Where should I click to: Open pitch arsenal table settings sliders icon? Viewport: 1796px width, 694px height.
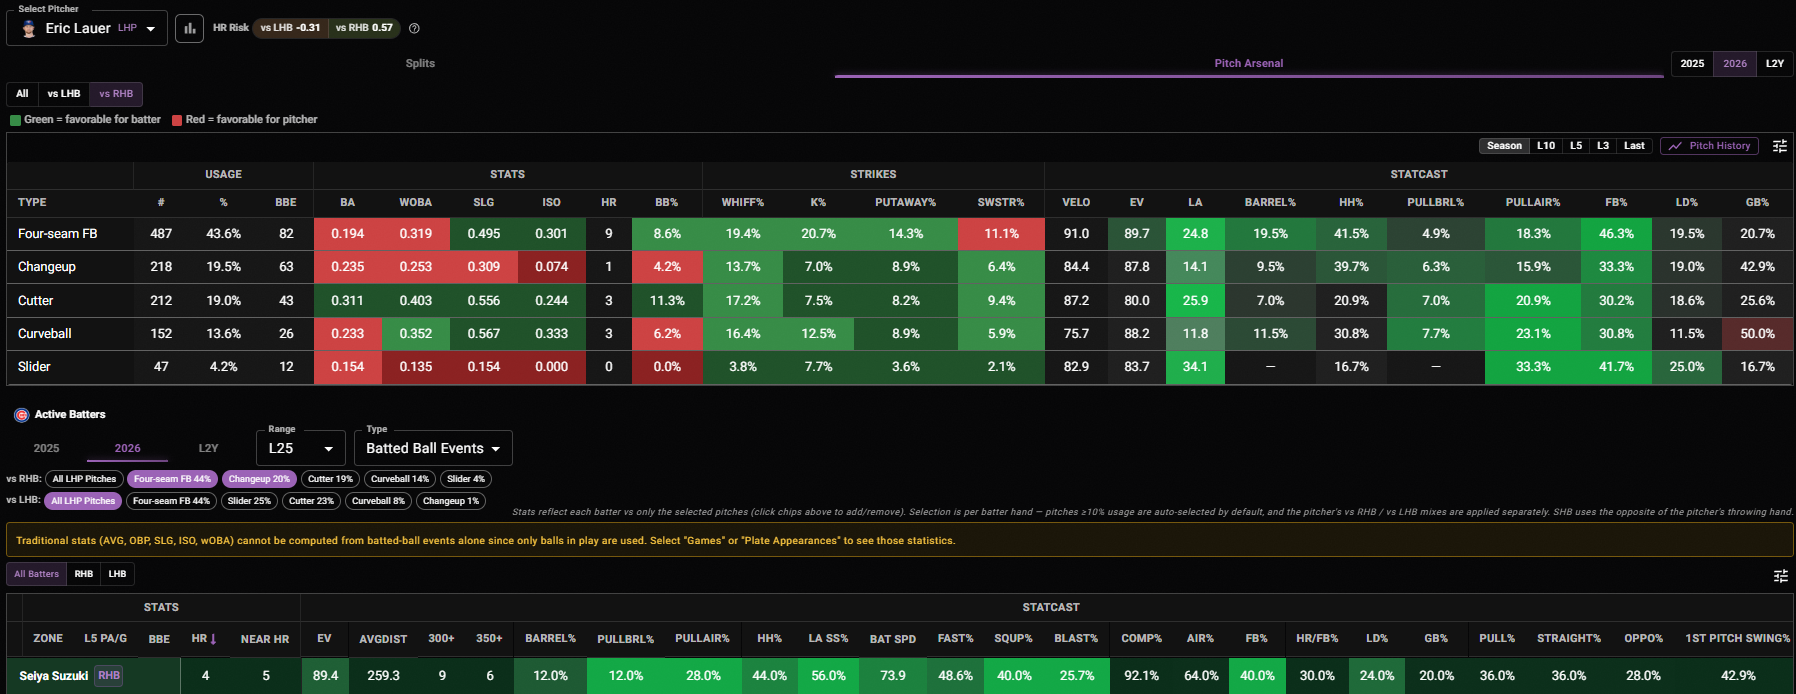tap(1780, 146)
